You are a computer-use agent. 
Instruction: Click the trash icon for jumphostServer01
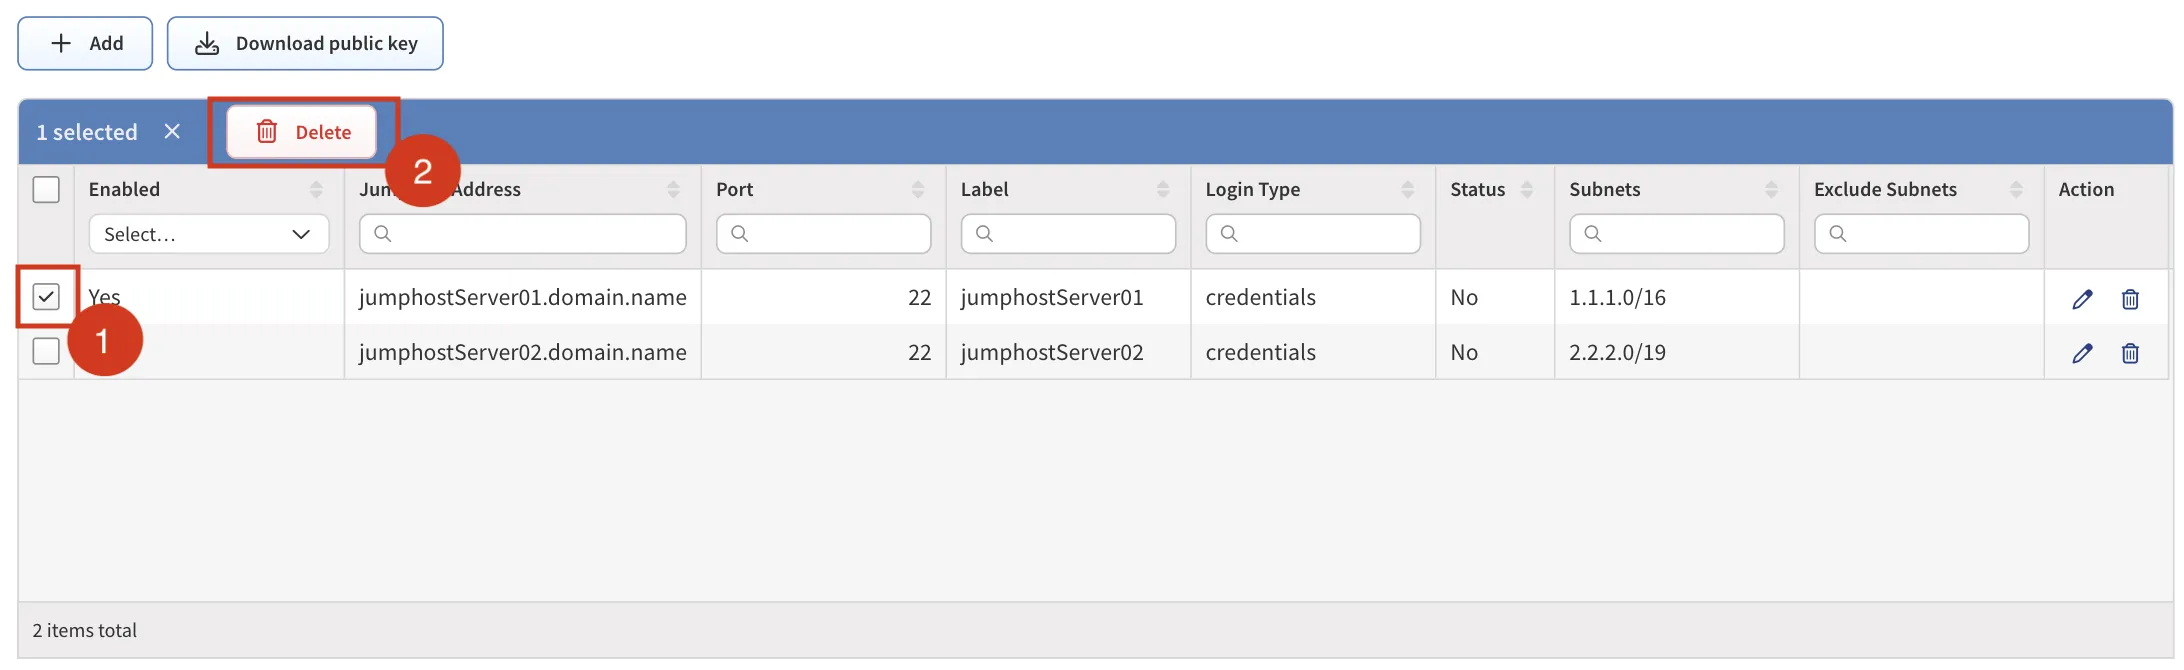2130,299
